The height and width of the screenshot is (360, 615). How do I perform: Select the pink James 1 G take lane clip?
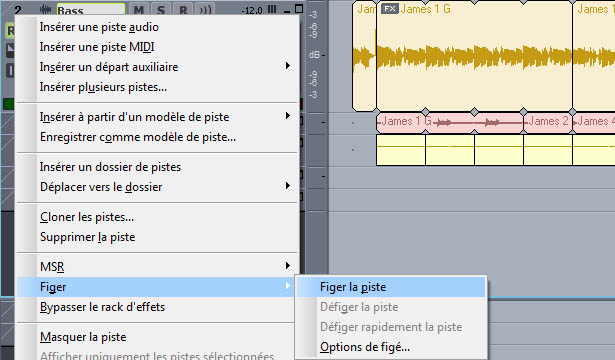449,122
